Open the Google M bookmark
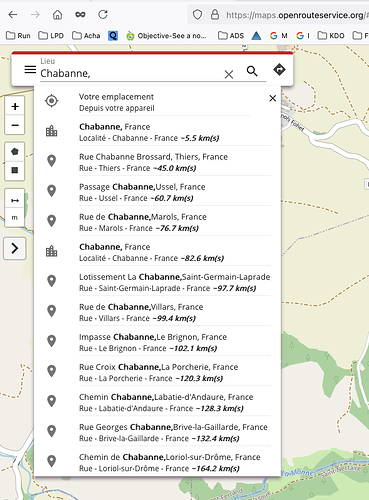This screenshot has height=500, width=369. [279, 35]
